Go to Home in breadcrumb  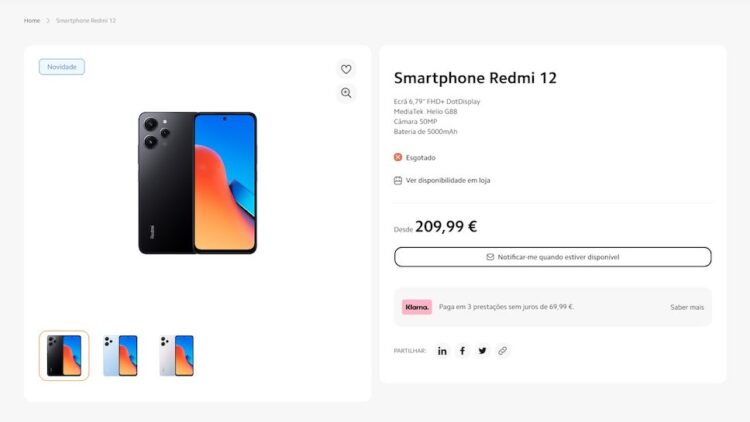tap(32, 21)
